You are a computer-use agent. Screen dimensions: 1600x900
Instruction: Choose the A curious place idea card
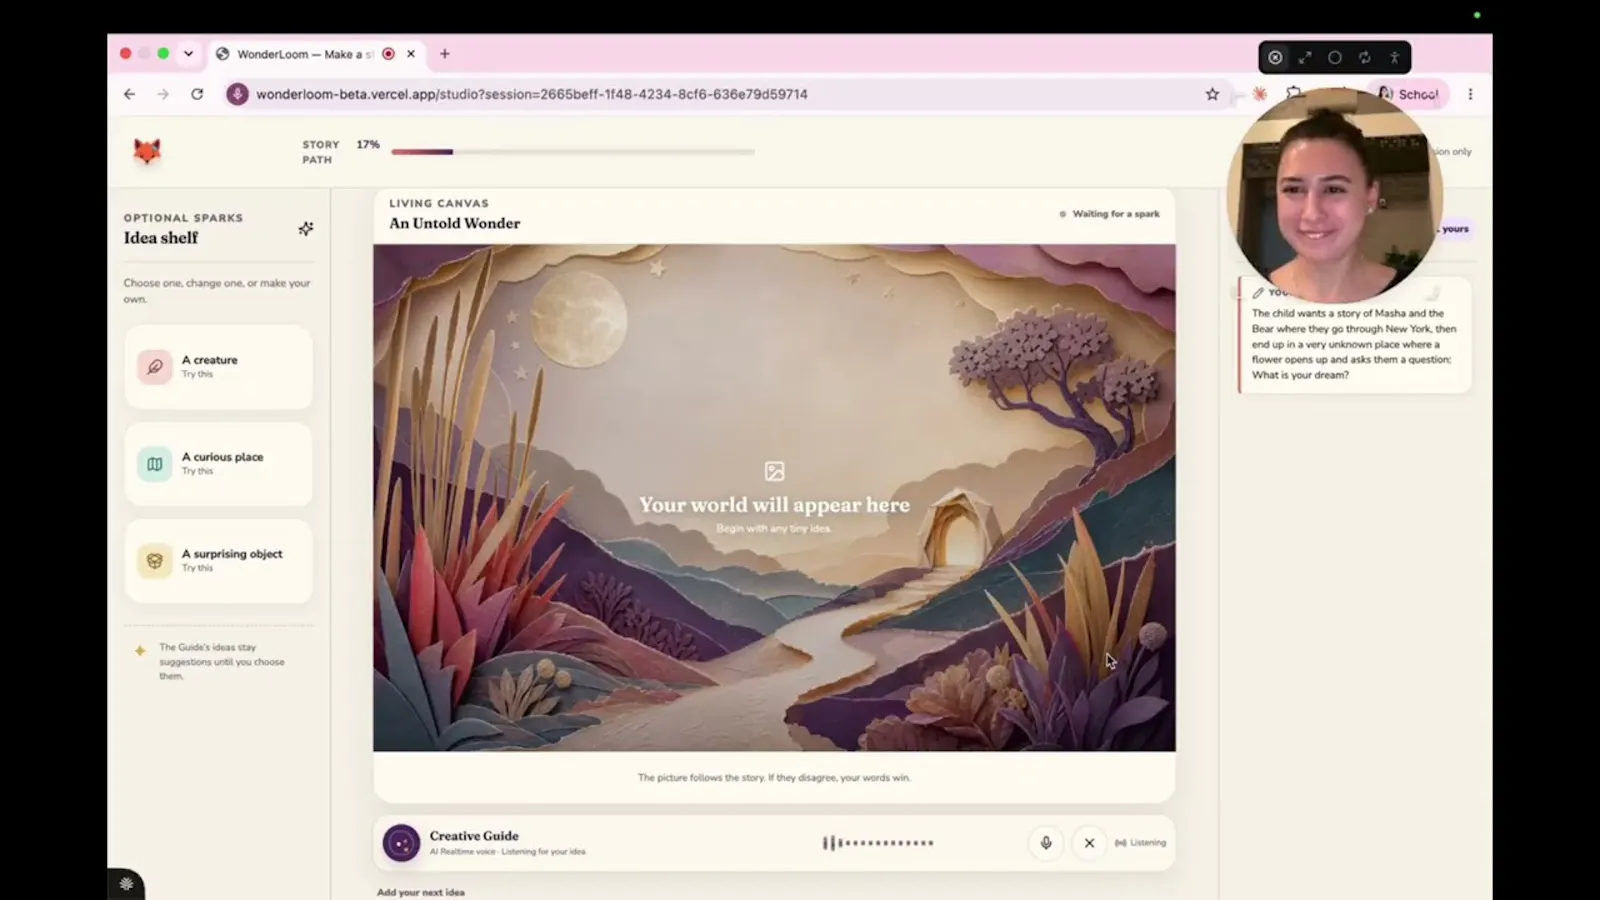point(218,464)
